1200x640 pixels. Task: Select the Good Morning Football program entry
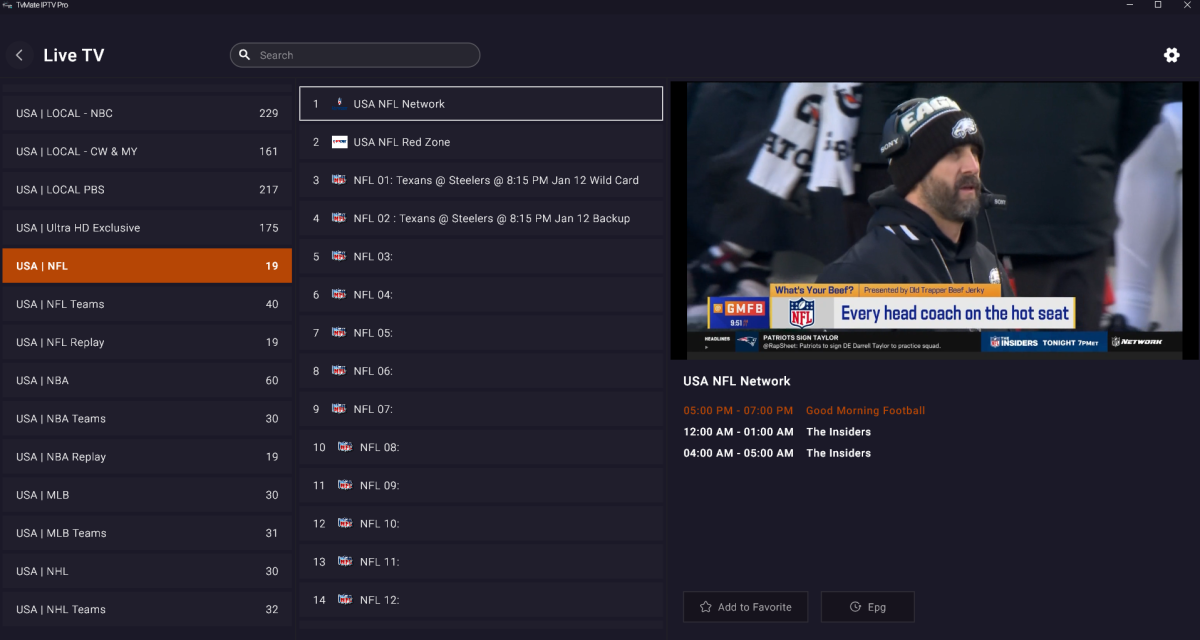coord(865,411)
